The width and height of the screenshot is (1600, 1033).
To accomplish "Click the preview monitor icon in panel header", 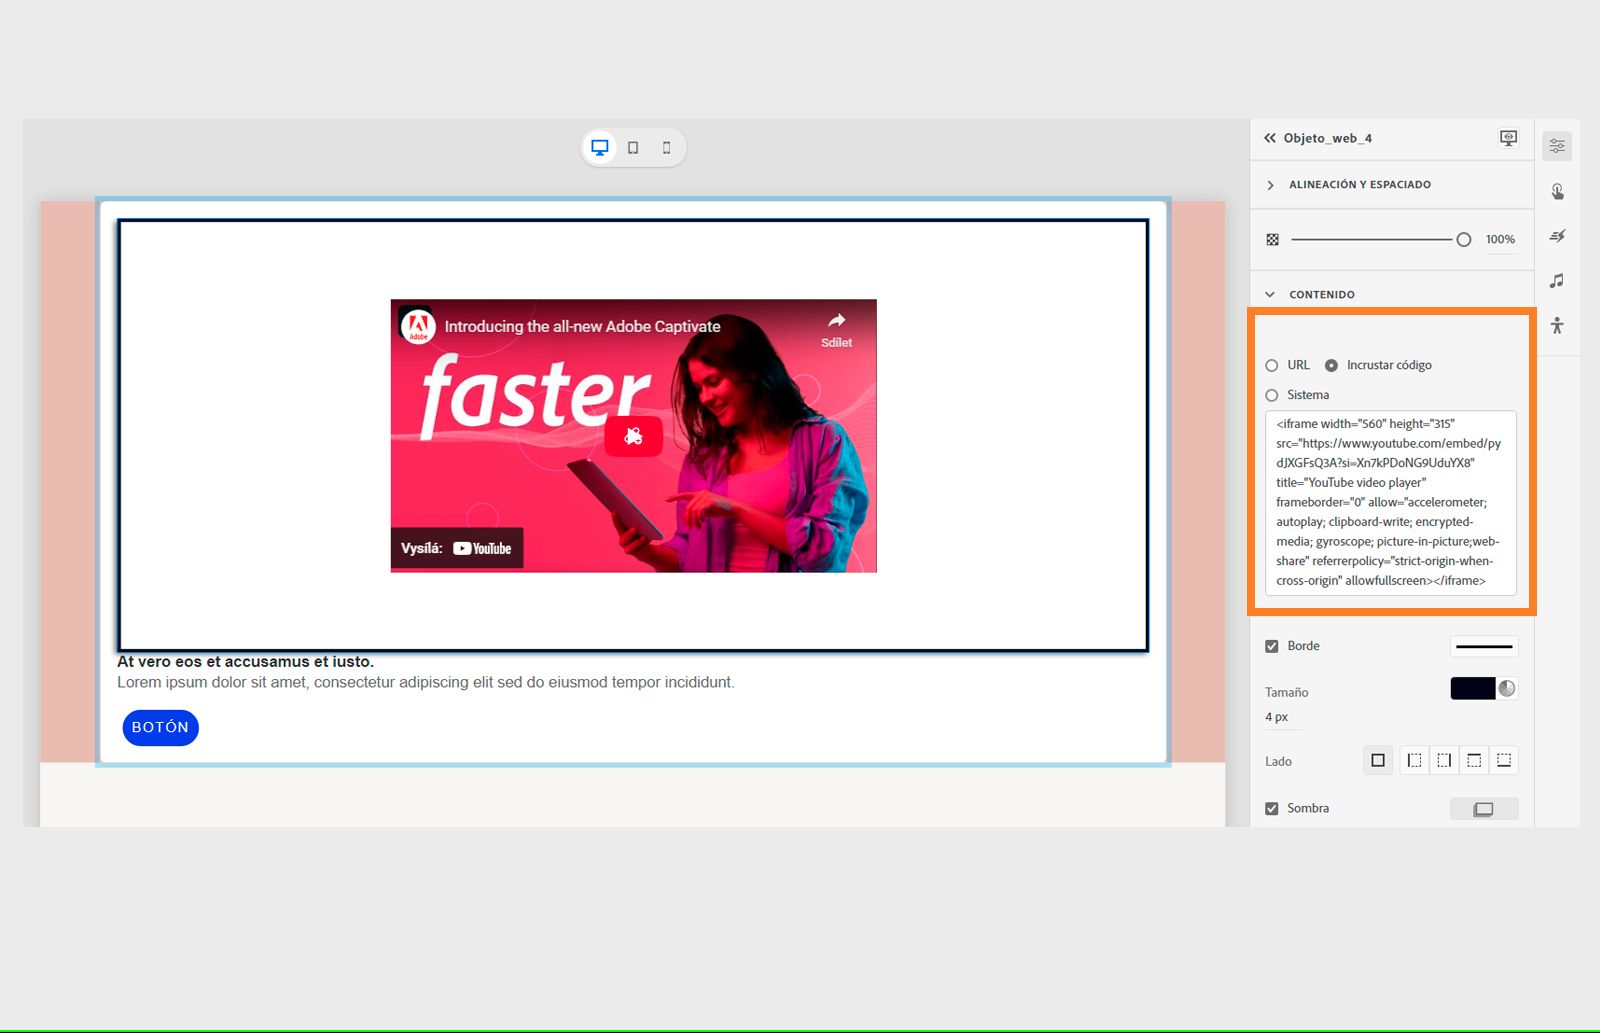I will (x=1508, y=138).
